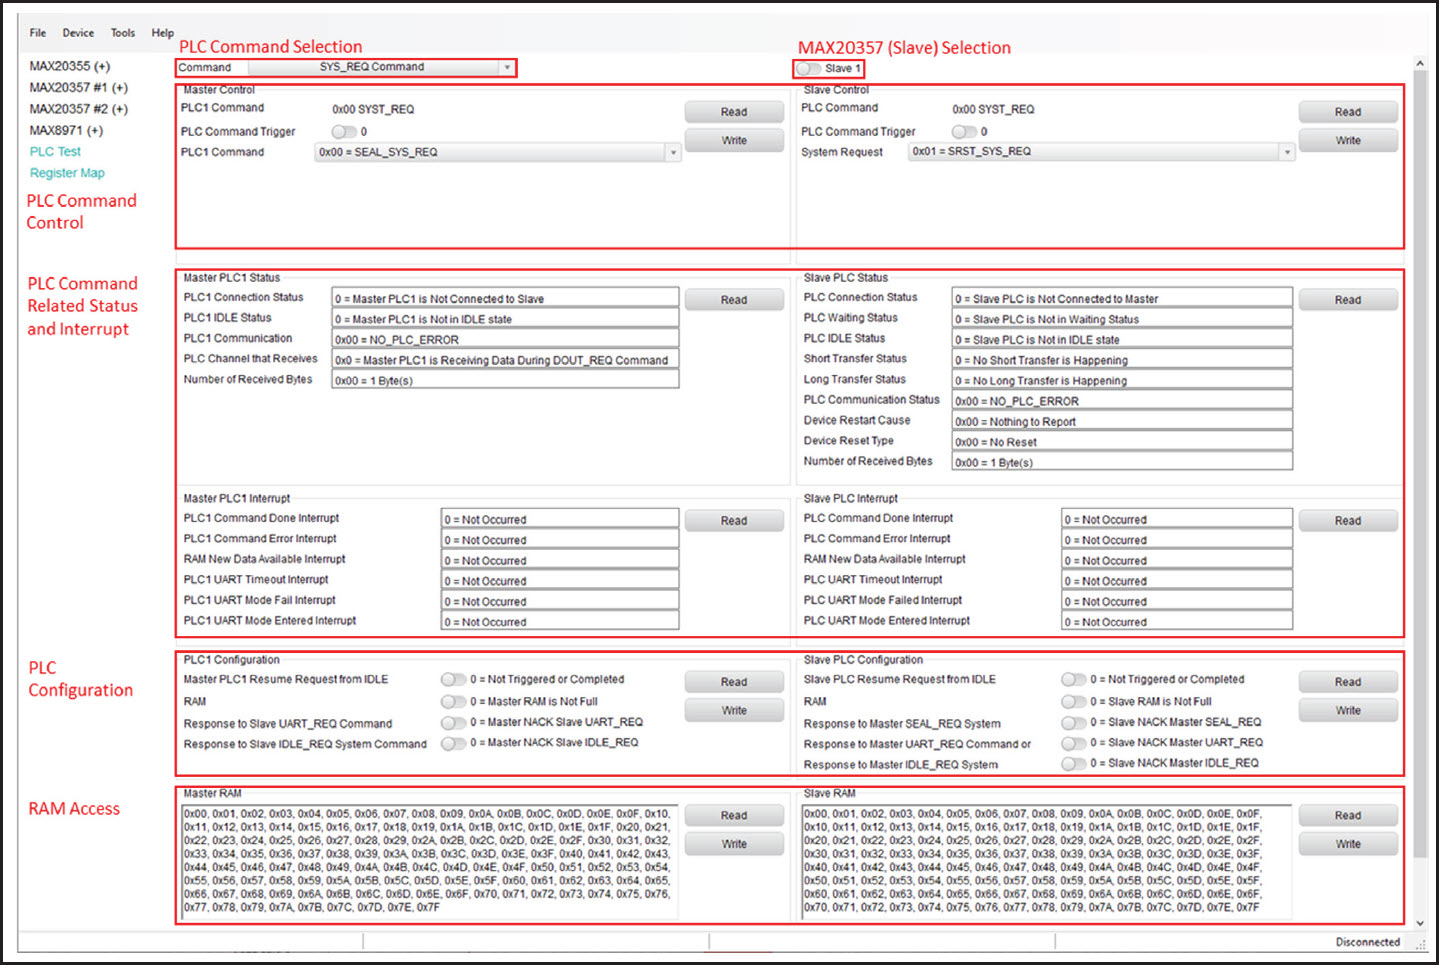The width and height of the screenshot is (1439, 965).
Task: Select PLC Test in sidebar
Action: (x=55, y=152)
